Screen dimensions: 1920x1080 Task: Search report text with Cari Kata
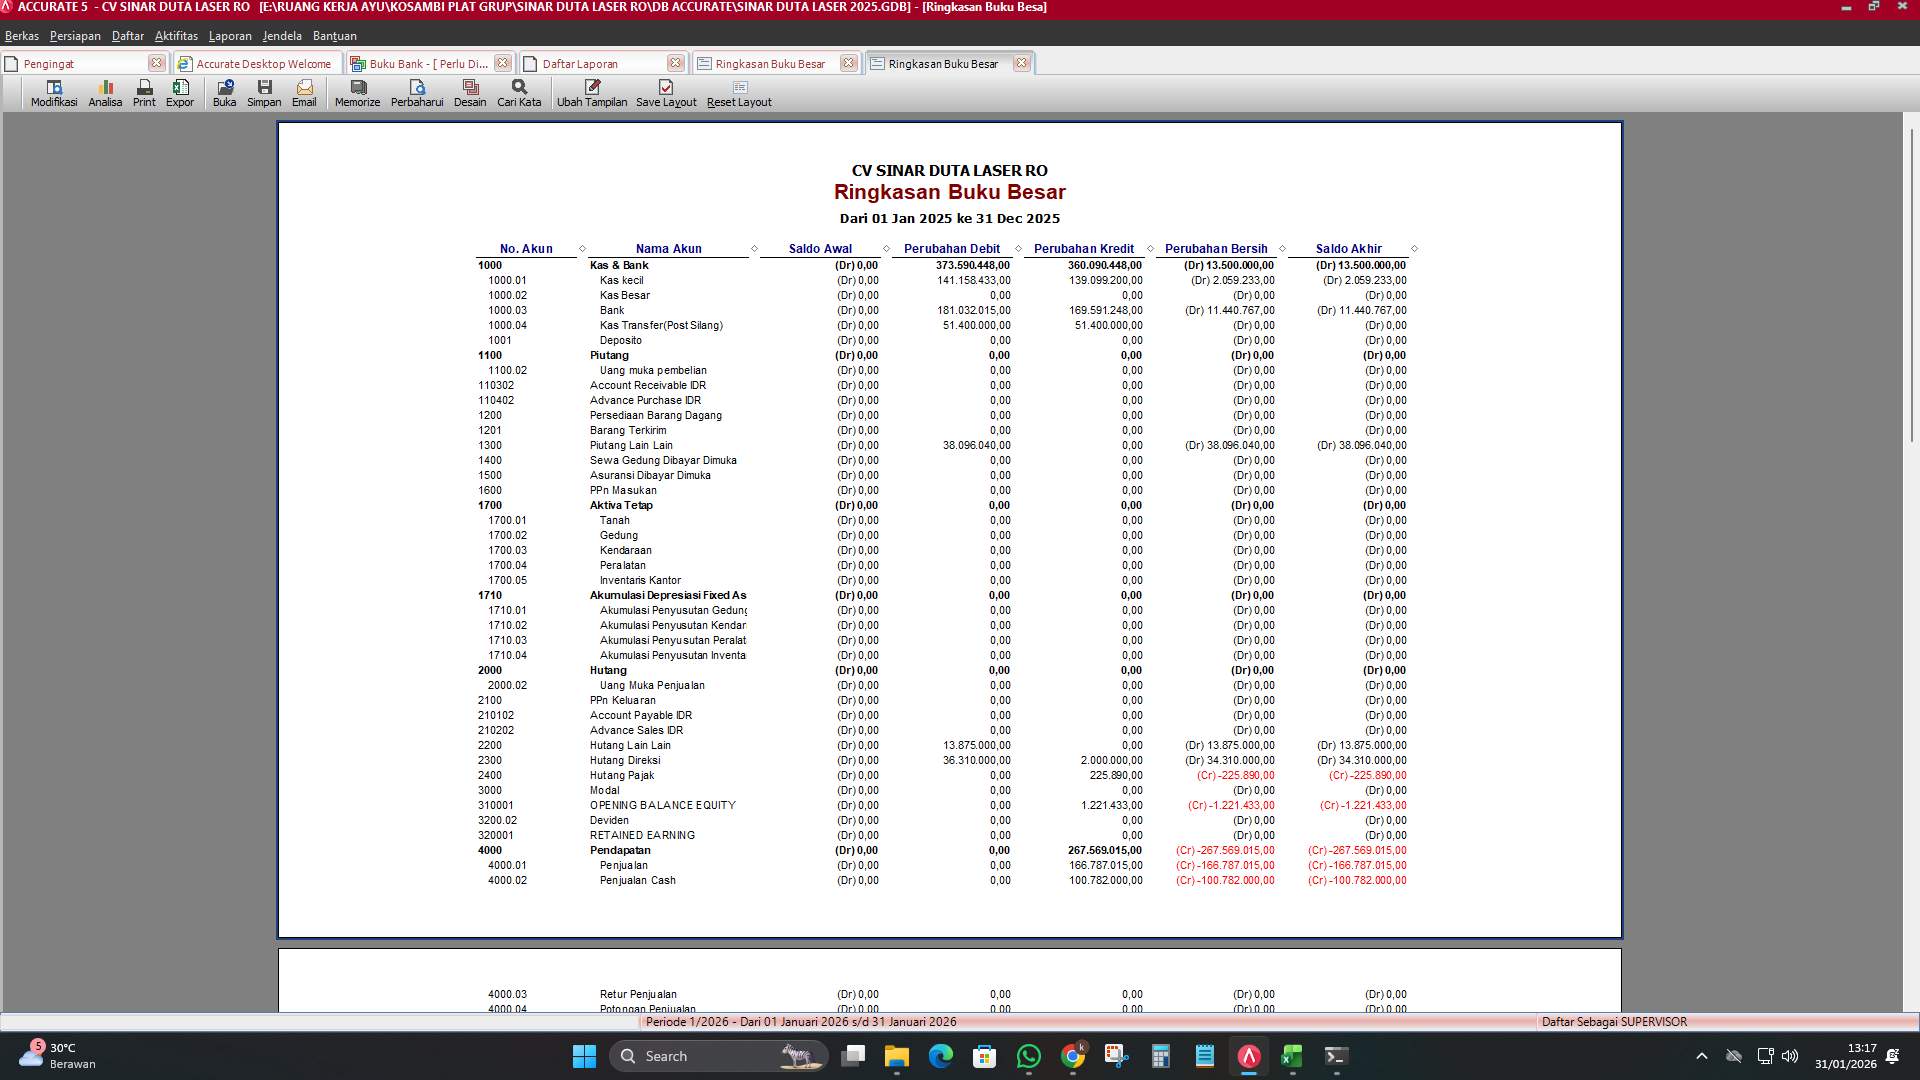pos(517,92)
